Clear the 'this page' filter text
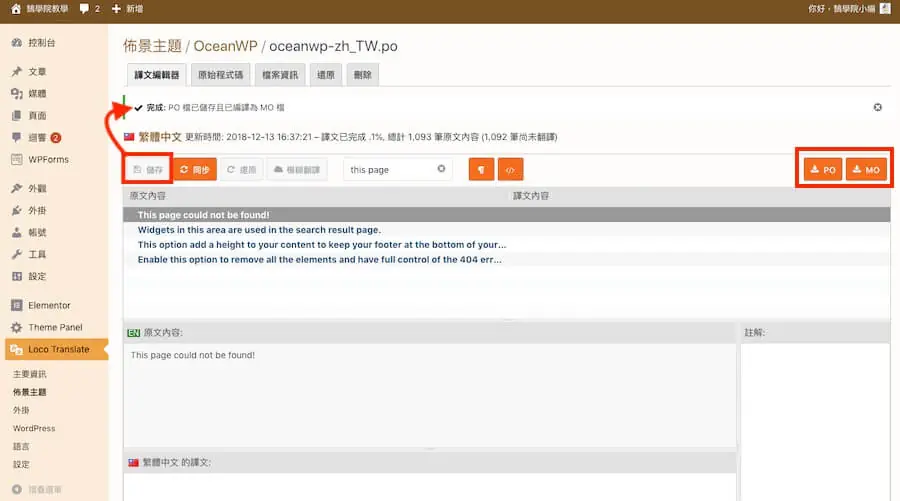Image resolution: width=900 pixels, height=501 pixels. click(441, 169)
